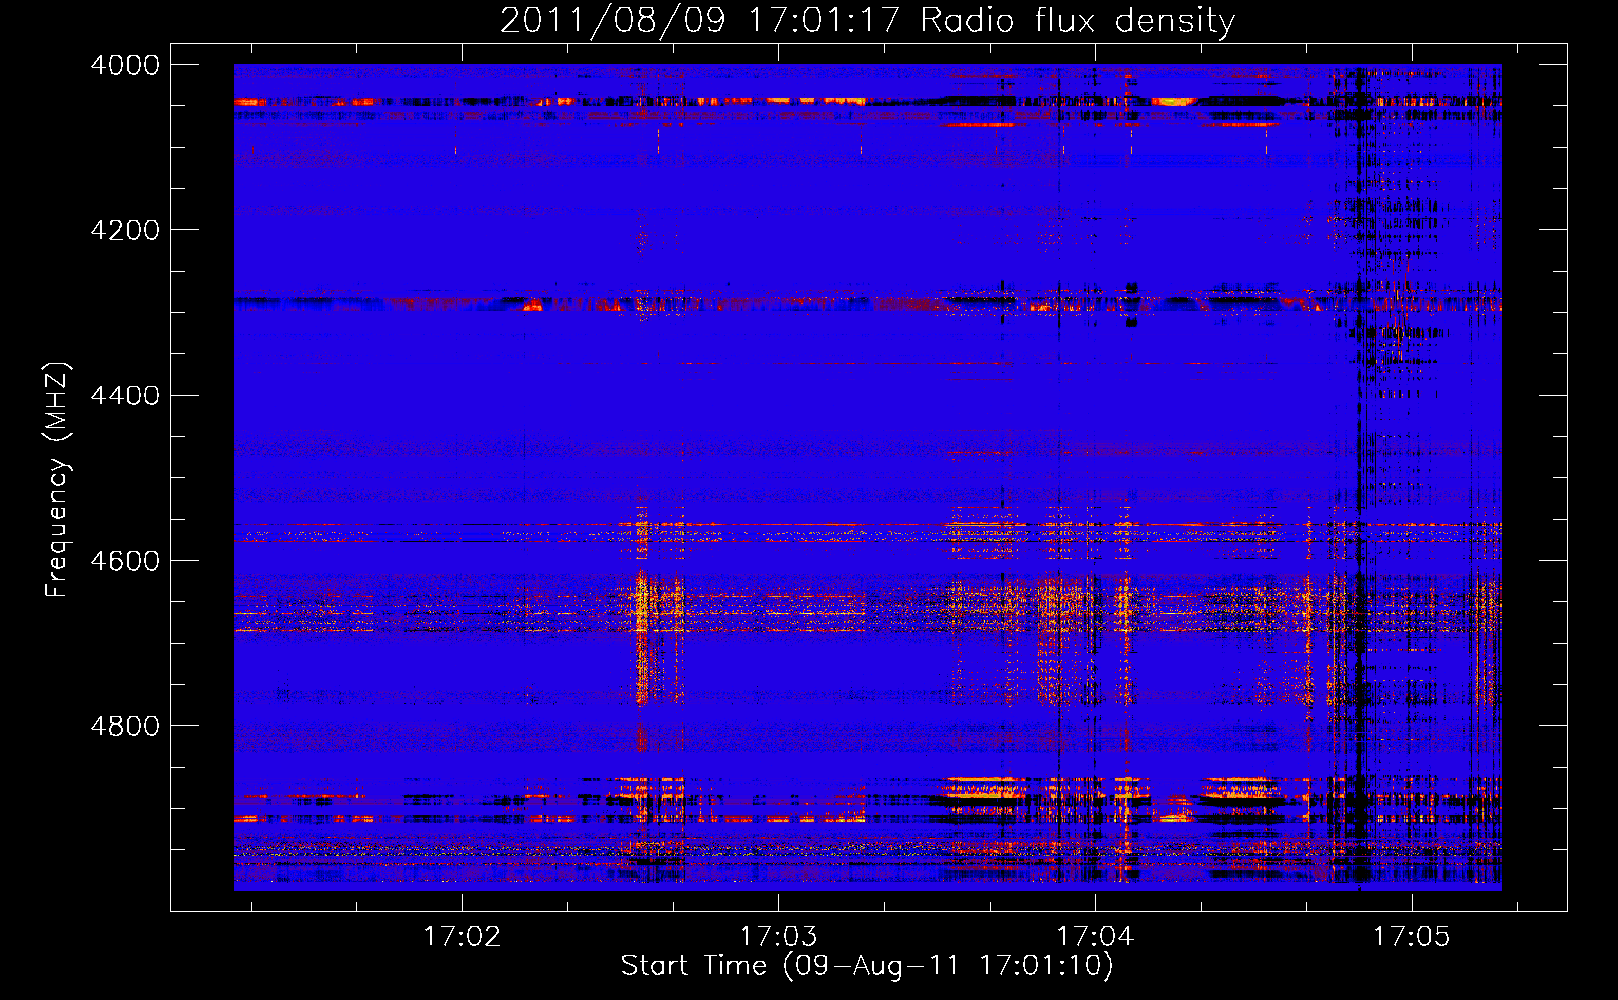Click the 'Start Time (09-Aug-11 17:01:10)' label

(x=867, y=966)
